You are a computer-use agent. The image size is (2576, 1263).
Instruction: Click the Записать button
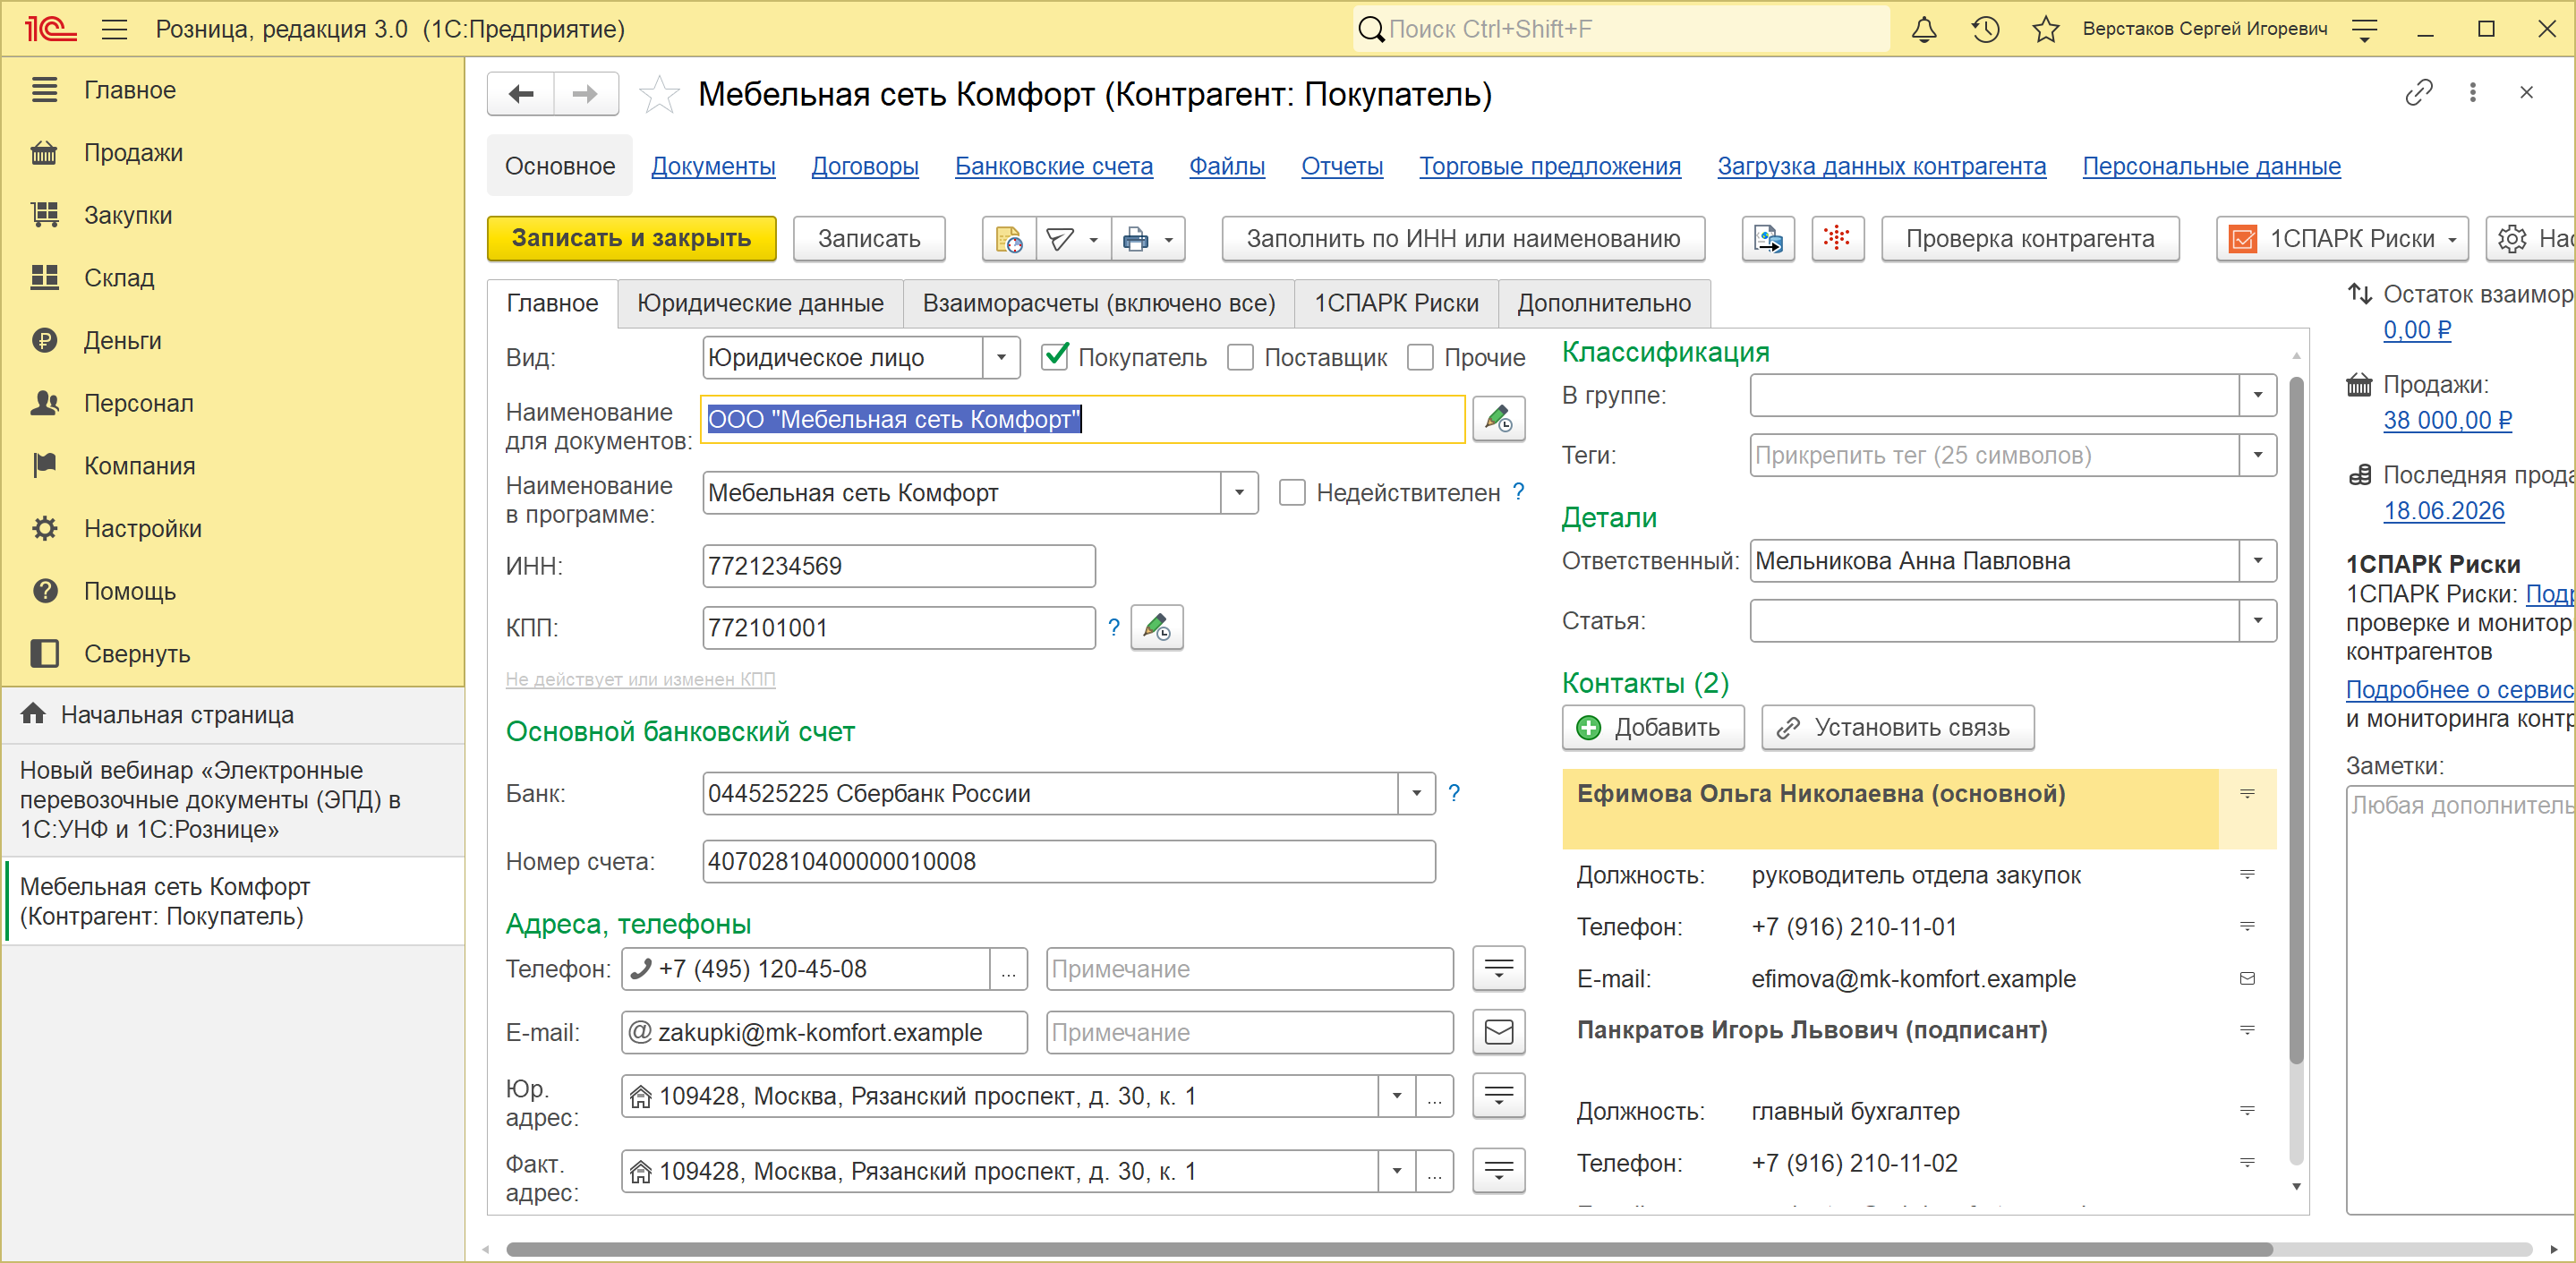pyautogui.click(x=869, y=239)
